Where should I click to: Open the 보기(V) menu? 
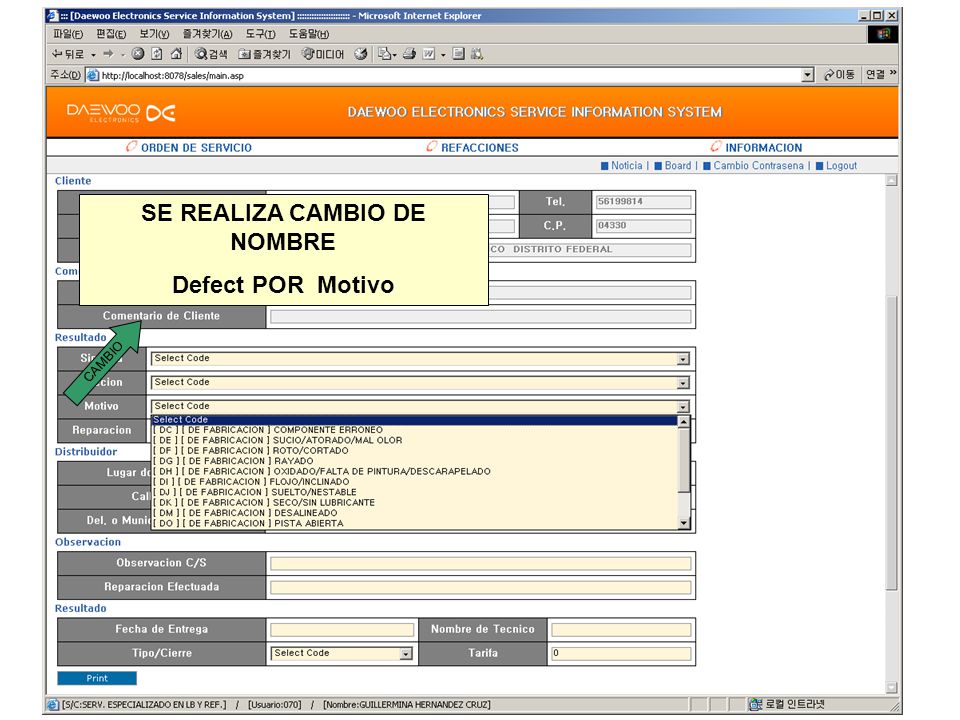154,34
